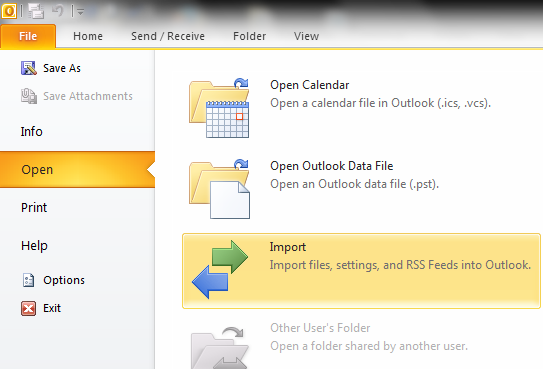Open the Help section

pyautogui.click(x=34, y=246)
